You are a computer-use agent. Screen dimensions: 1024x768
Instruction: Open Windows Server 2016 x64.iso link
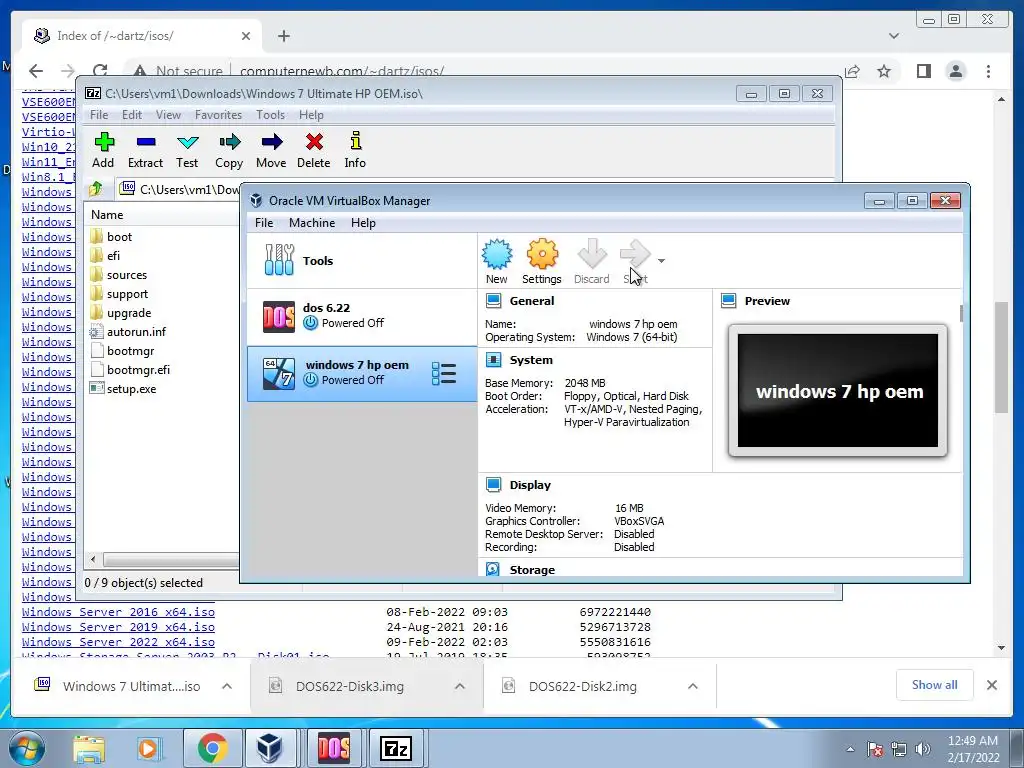pos(118,612)
